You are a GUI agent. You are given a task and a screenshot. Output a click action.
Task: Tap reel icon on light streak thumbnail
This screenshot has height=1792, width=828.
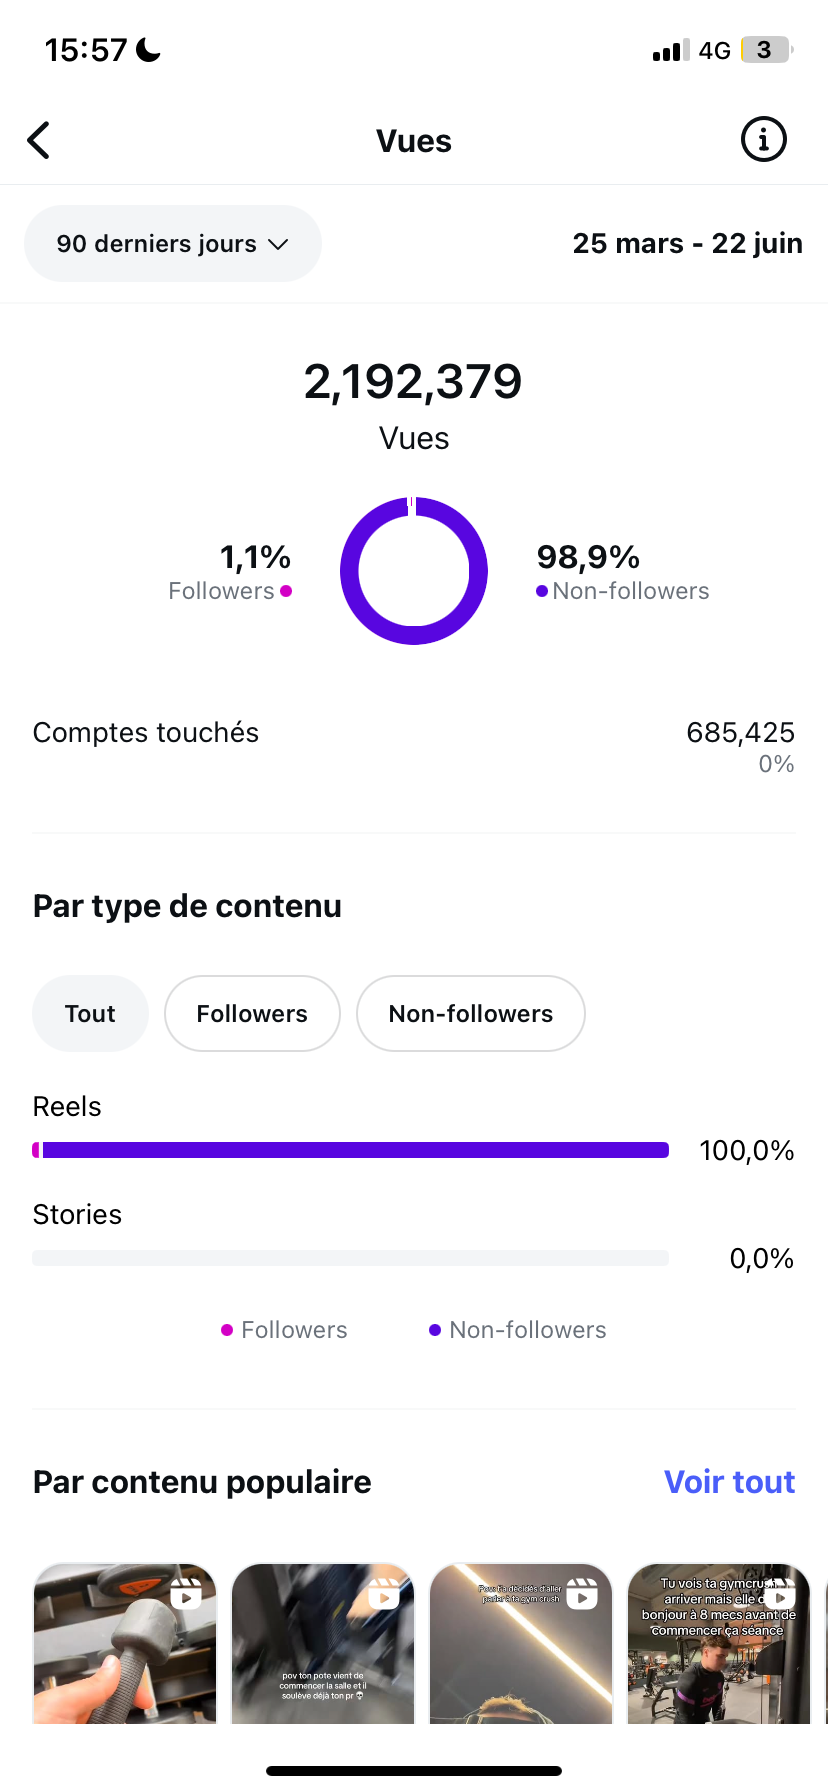582,1594
